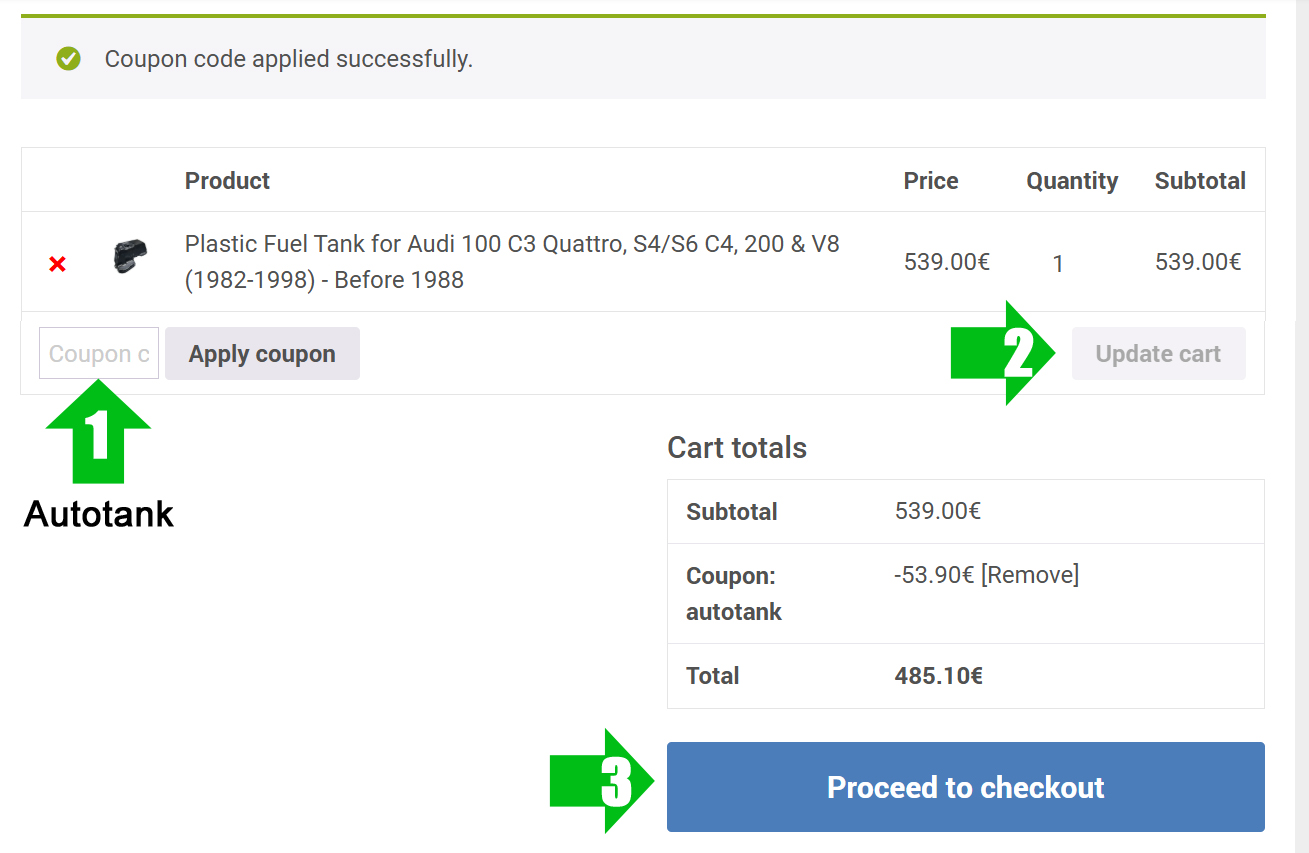Apply the coupon with Apply coupon button
The width and height of the screenshot is (1309, 853).
[262, 354]
